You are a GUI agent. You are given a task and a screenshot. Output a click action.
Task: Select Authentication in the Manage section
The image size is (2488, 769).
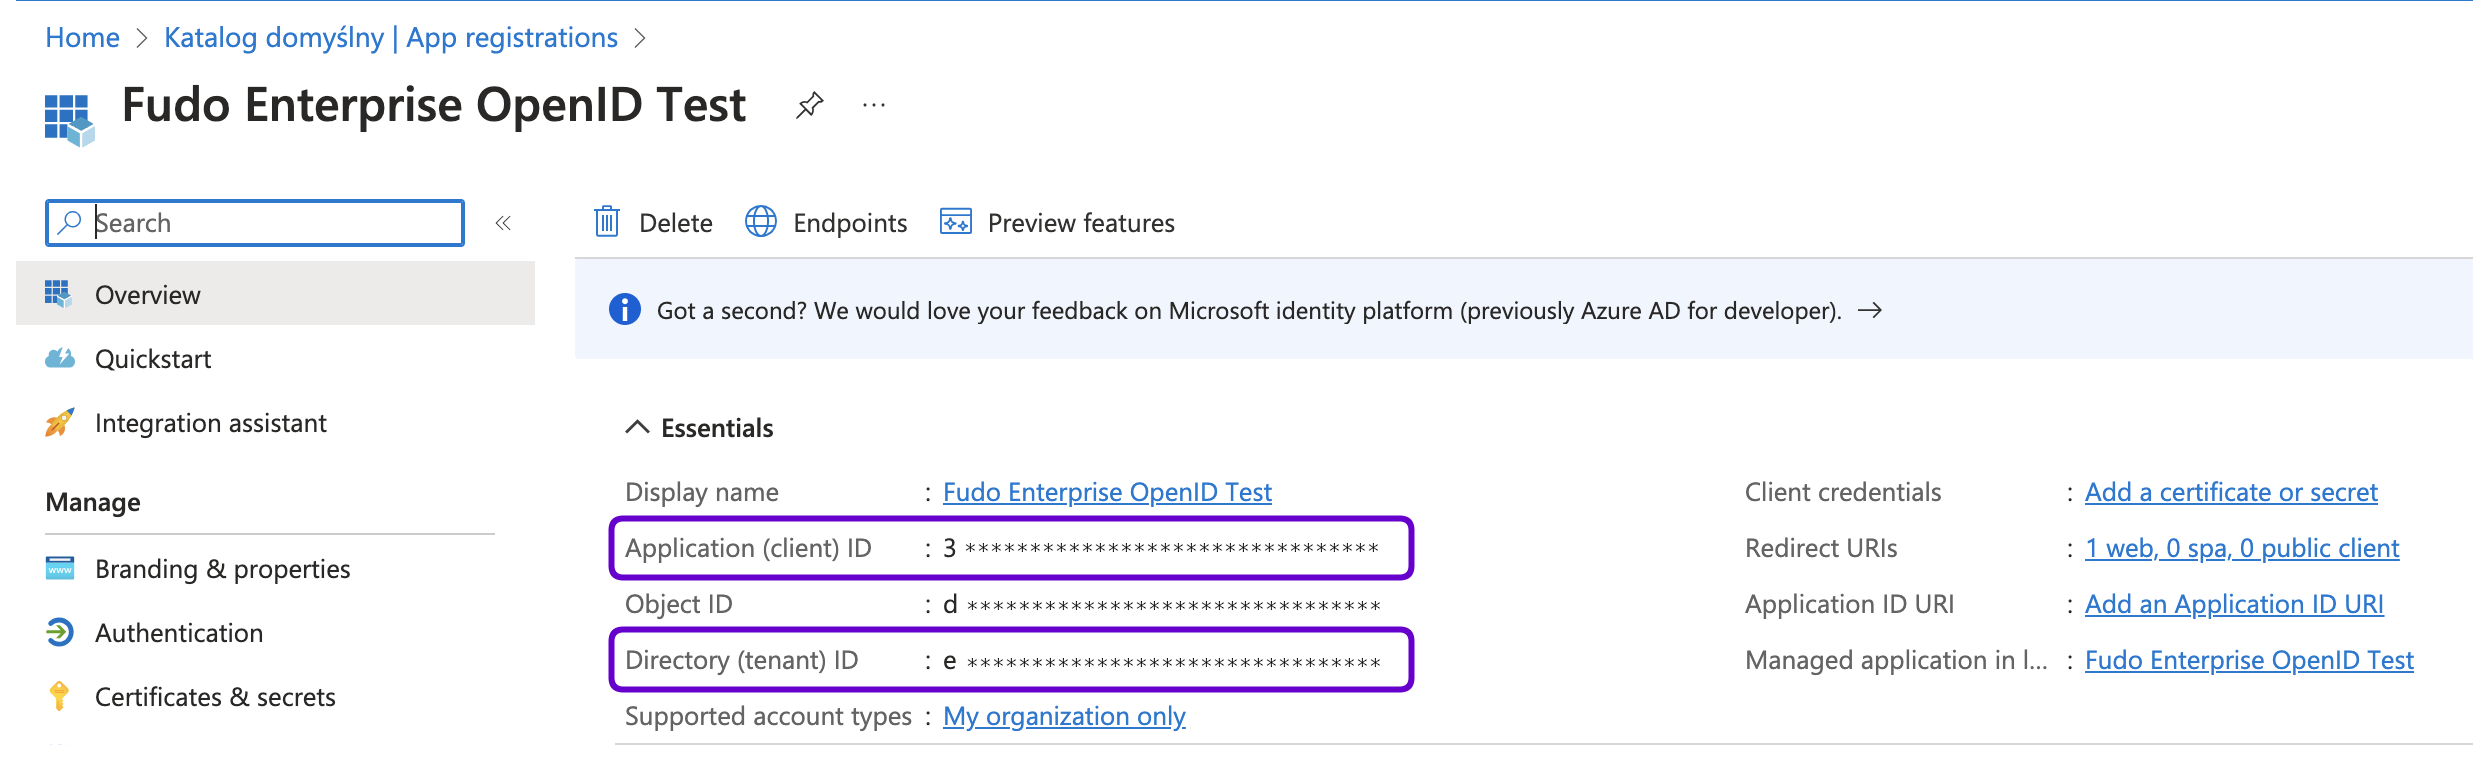pyautogui.click(x=179, y=633)
